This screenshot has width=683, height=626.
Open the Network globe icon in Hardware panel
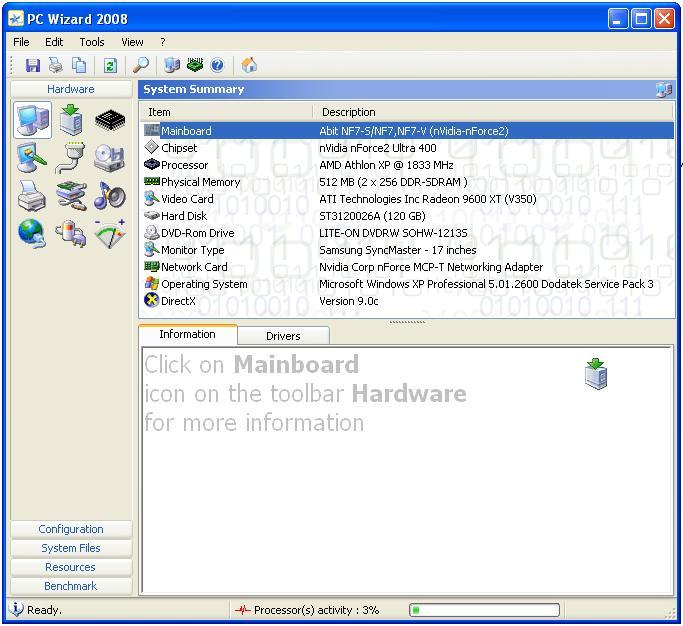32,233
